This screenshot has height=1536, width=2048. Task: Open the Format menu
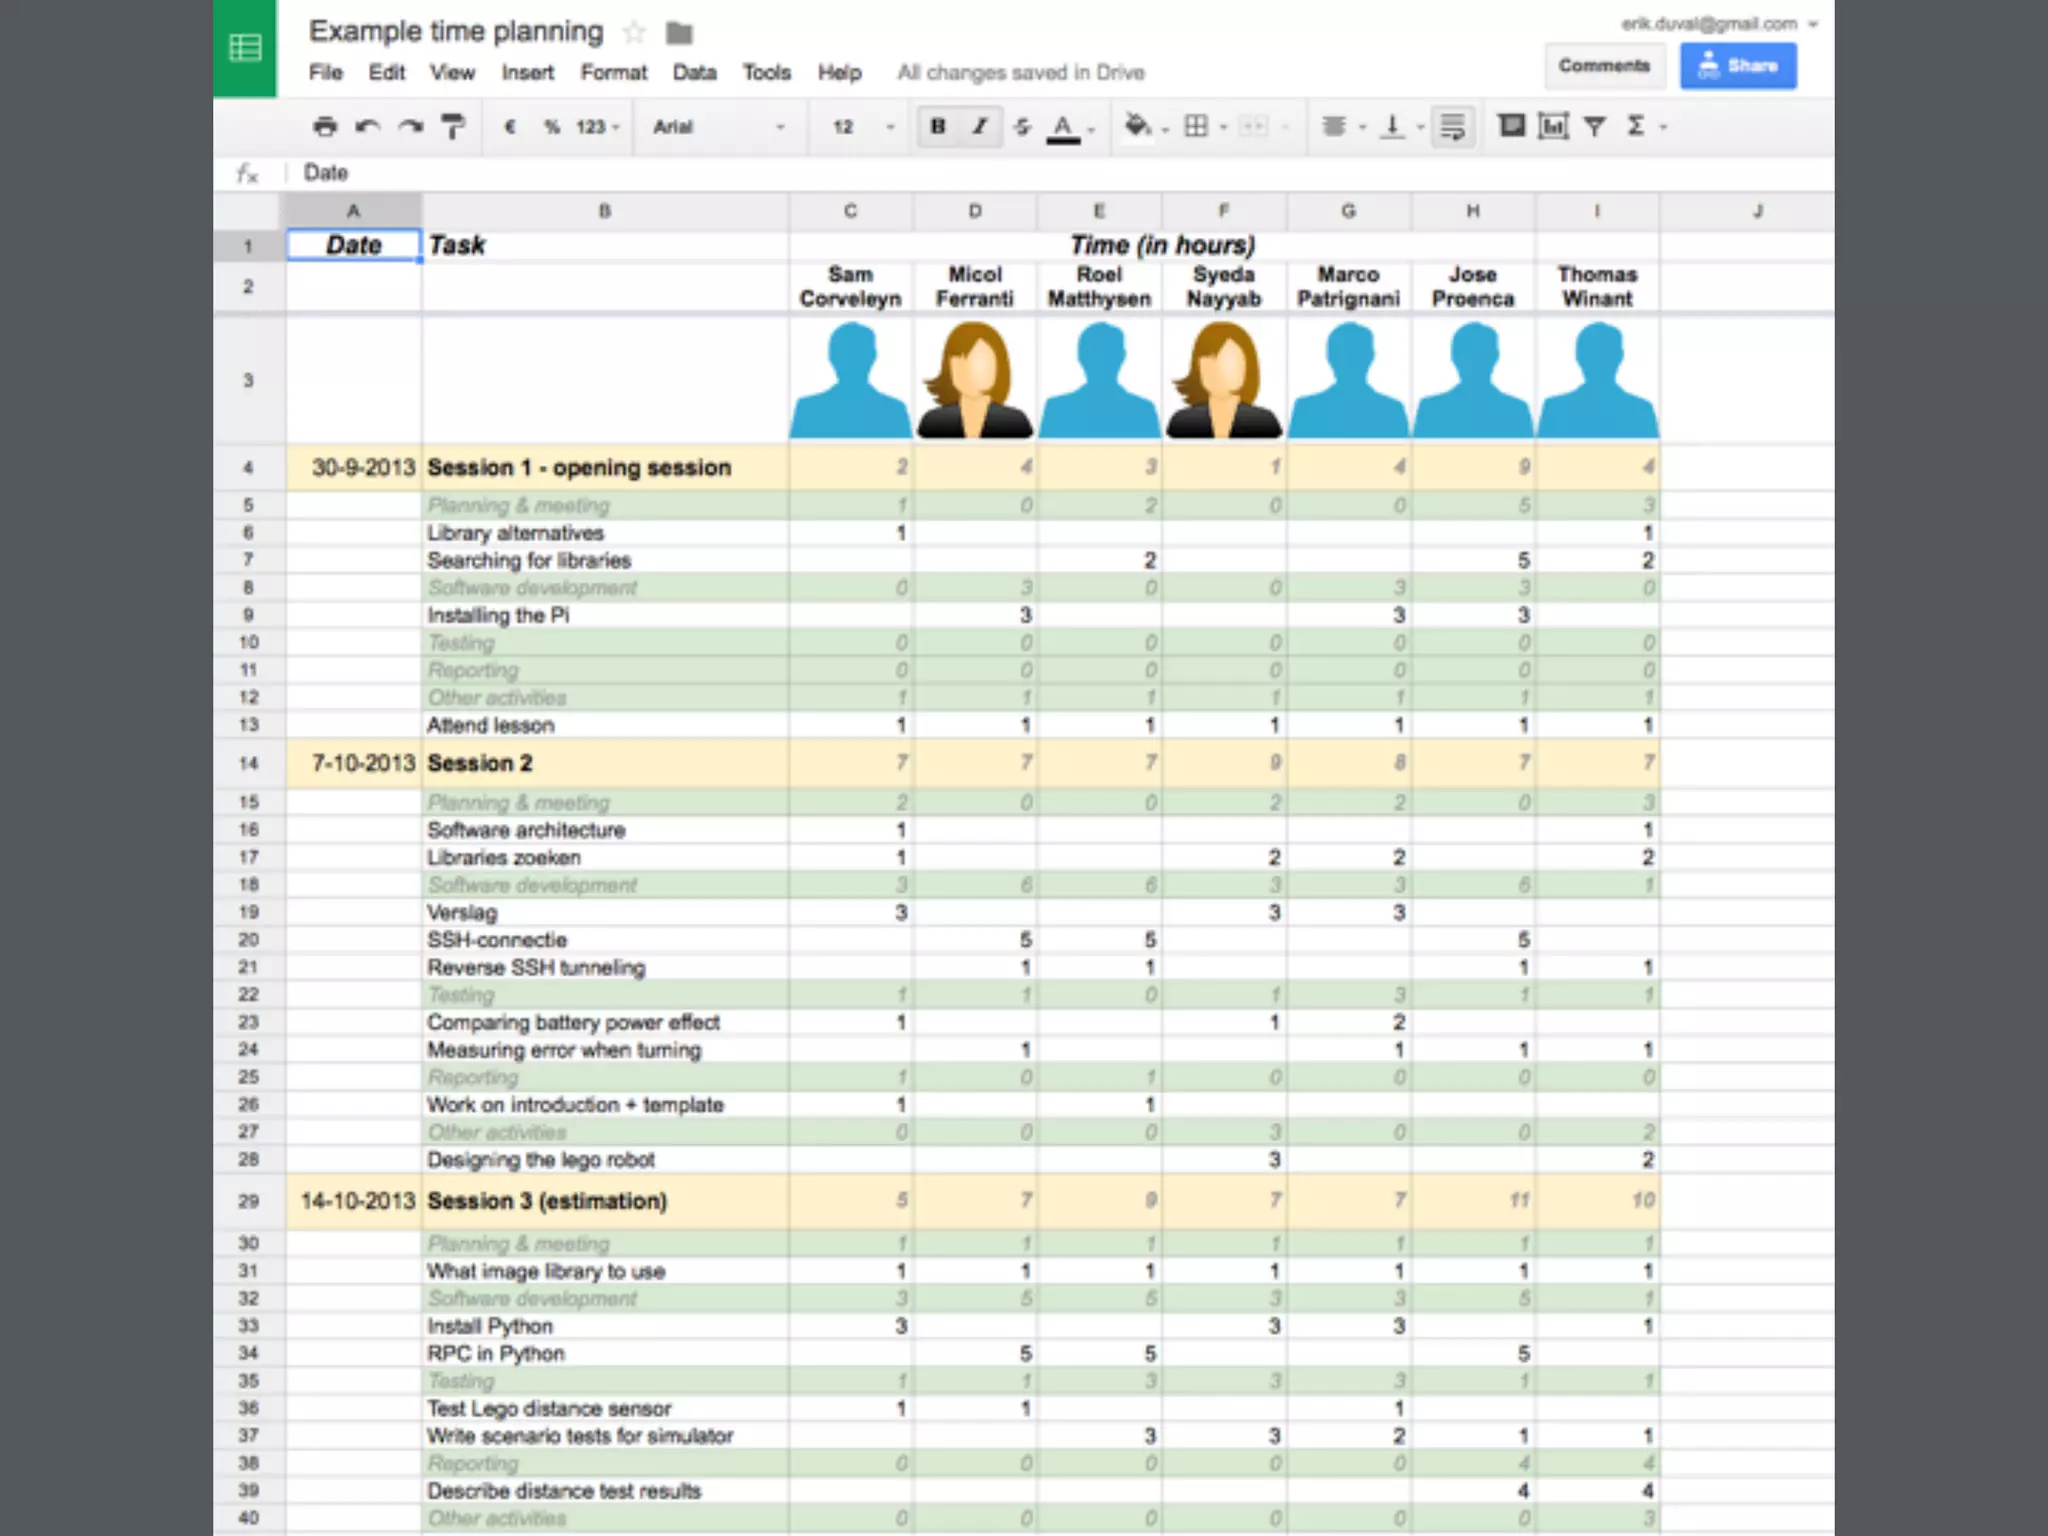pyautogui.click(x=614, y=73)
